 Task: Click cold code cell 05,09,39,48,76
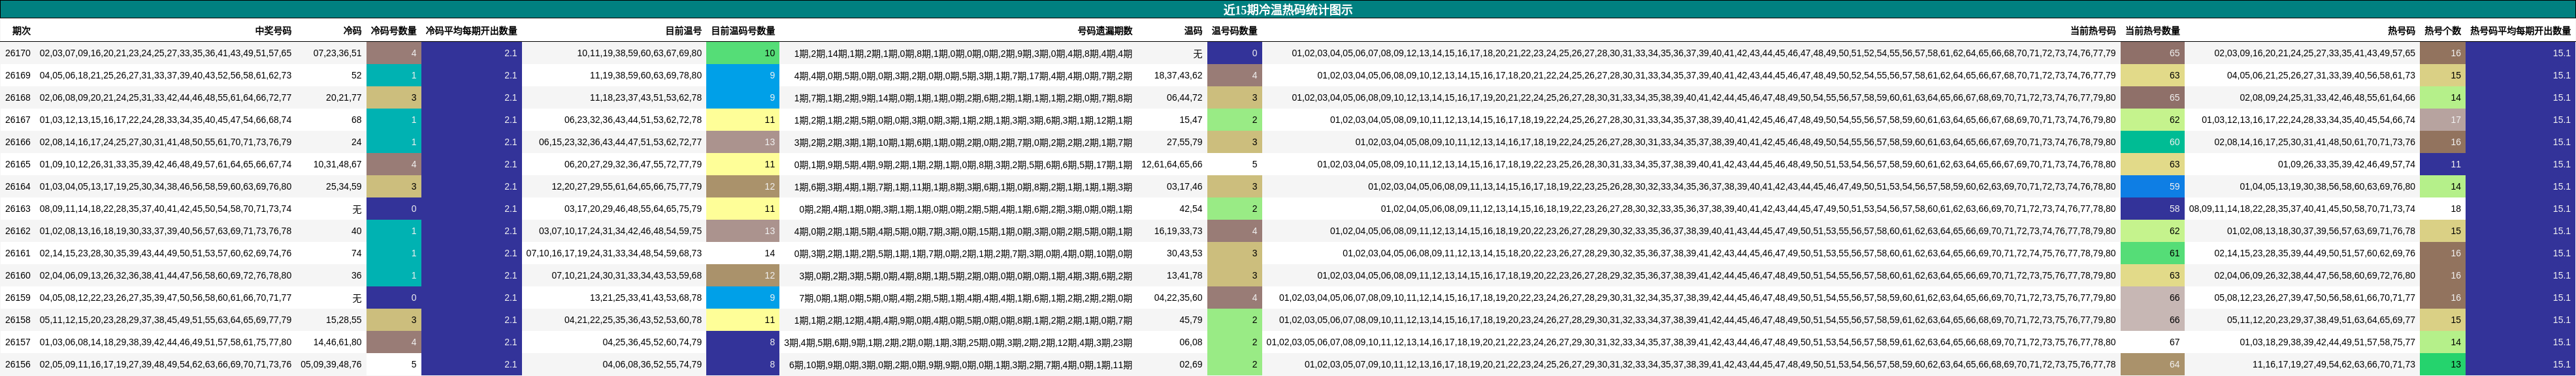click(331, 364)
